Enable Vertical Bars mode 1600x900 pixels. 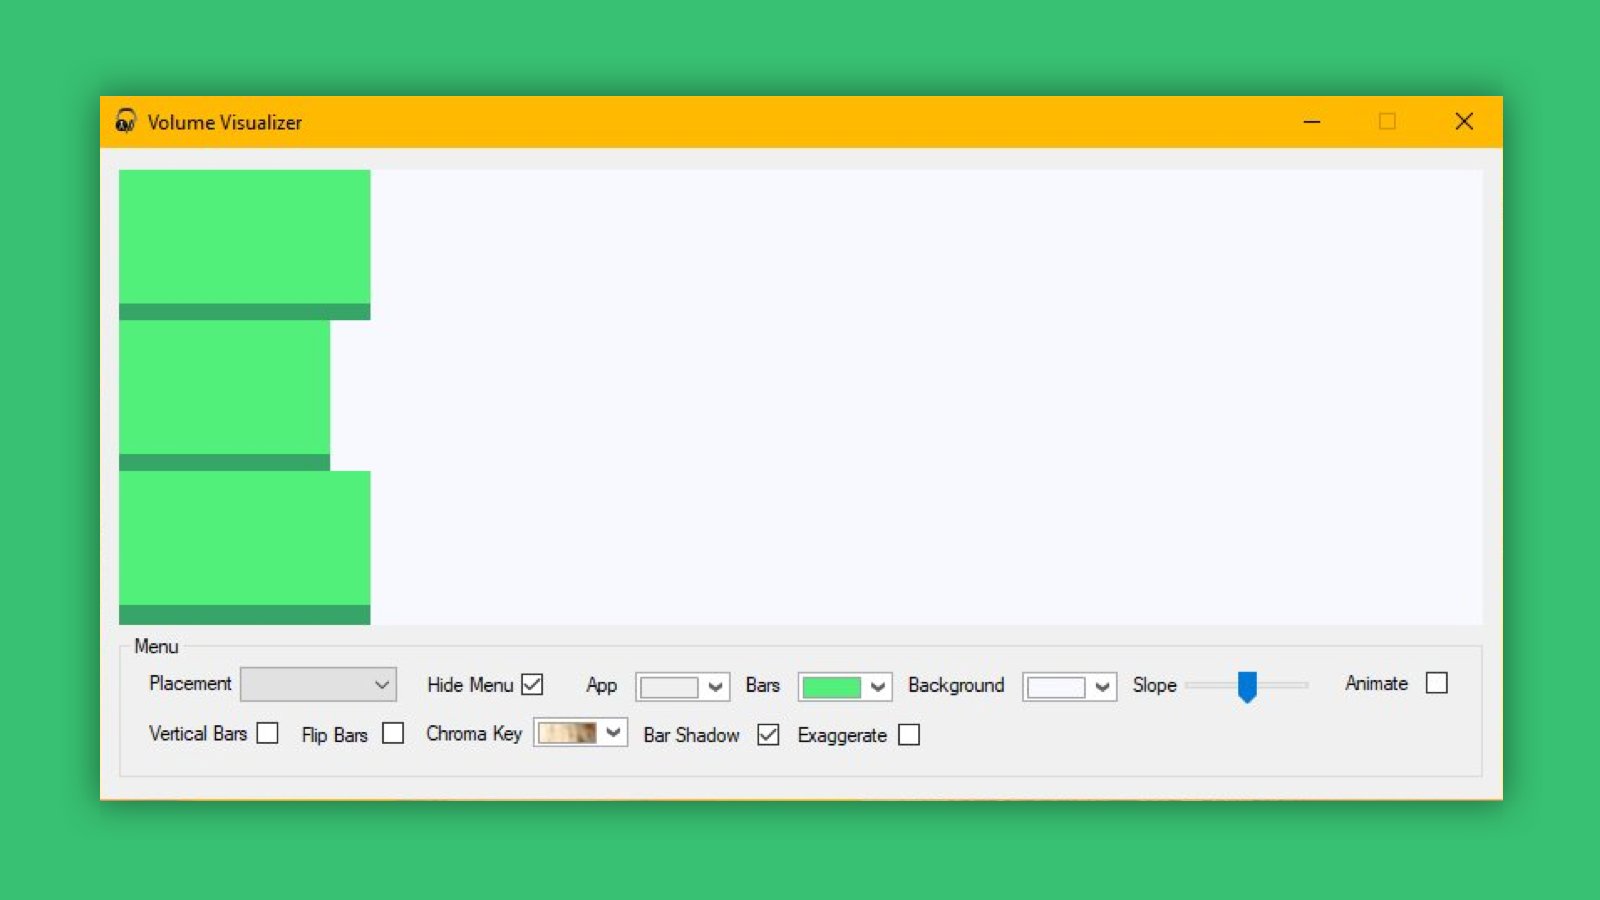[x=267, y=733]
